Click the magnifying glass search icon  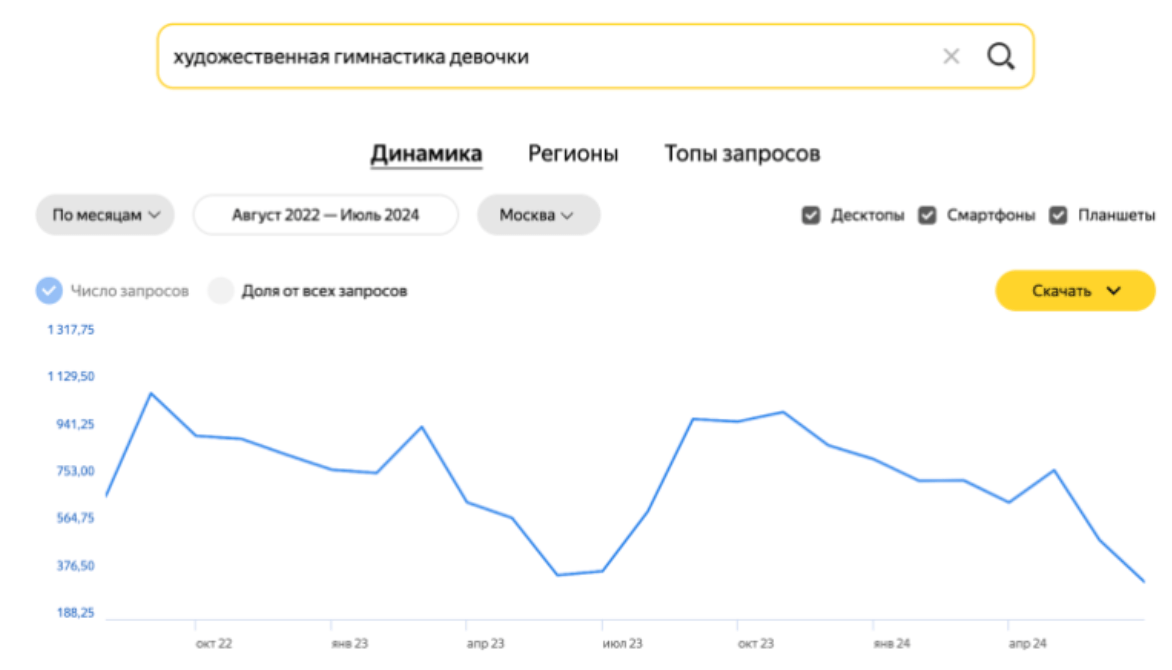click(1000, 56)
